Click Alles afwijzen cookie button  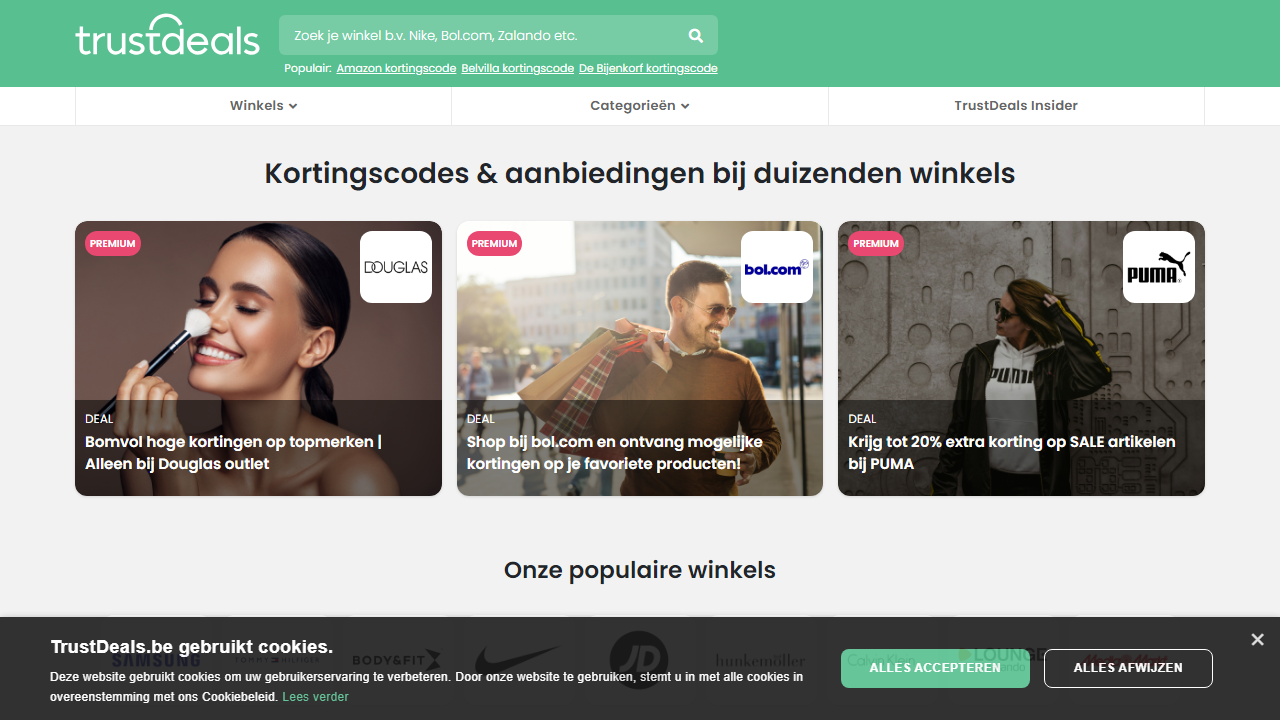coord(1128,668)
